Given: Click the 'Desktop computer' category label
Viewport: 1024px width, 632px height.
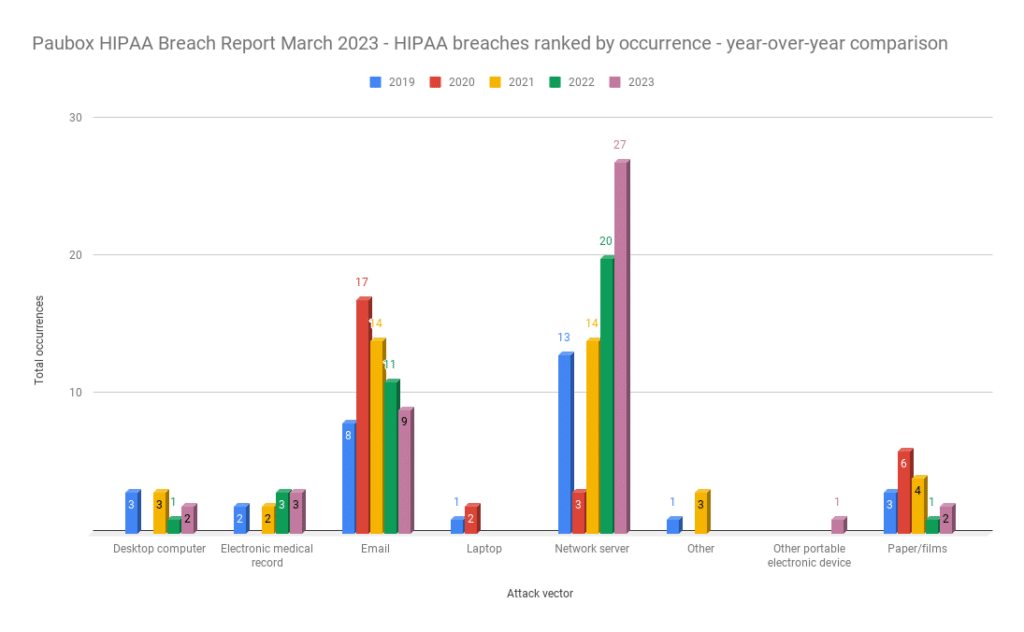Looking at the screenshot, I should [x=159, y=549].
